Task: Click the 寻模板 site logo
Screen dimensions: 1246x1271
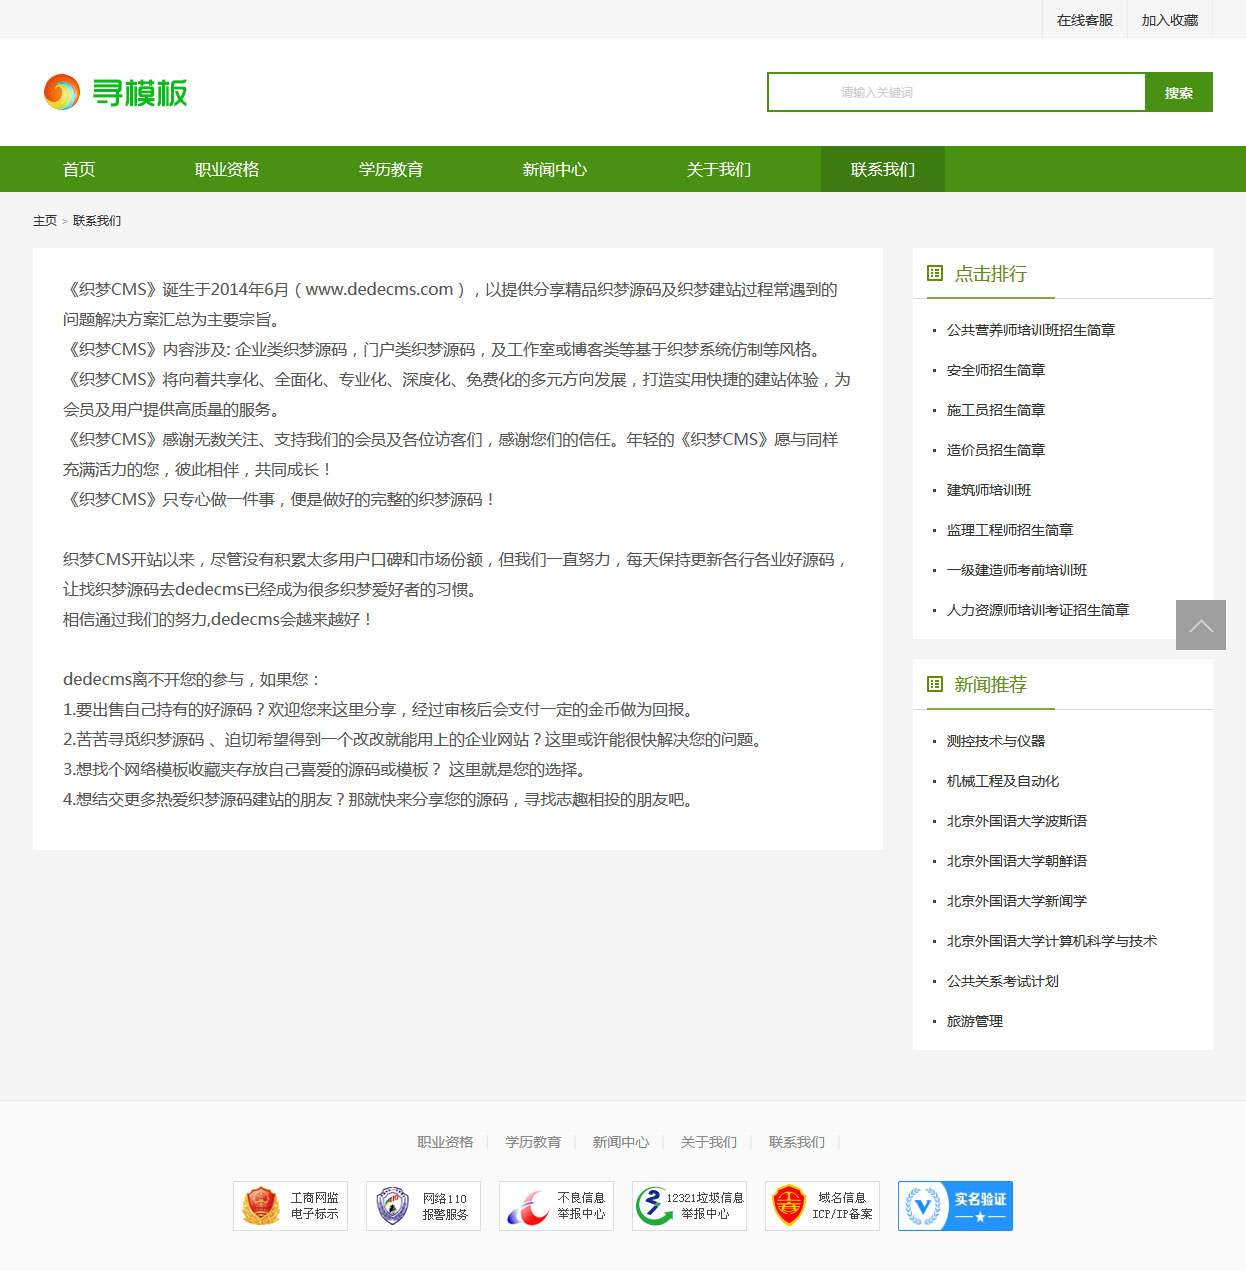Action: point(115,92)
